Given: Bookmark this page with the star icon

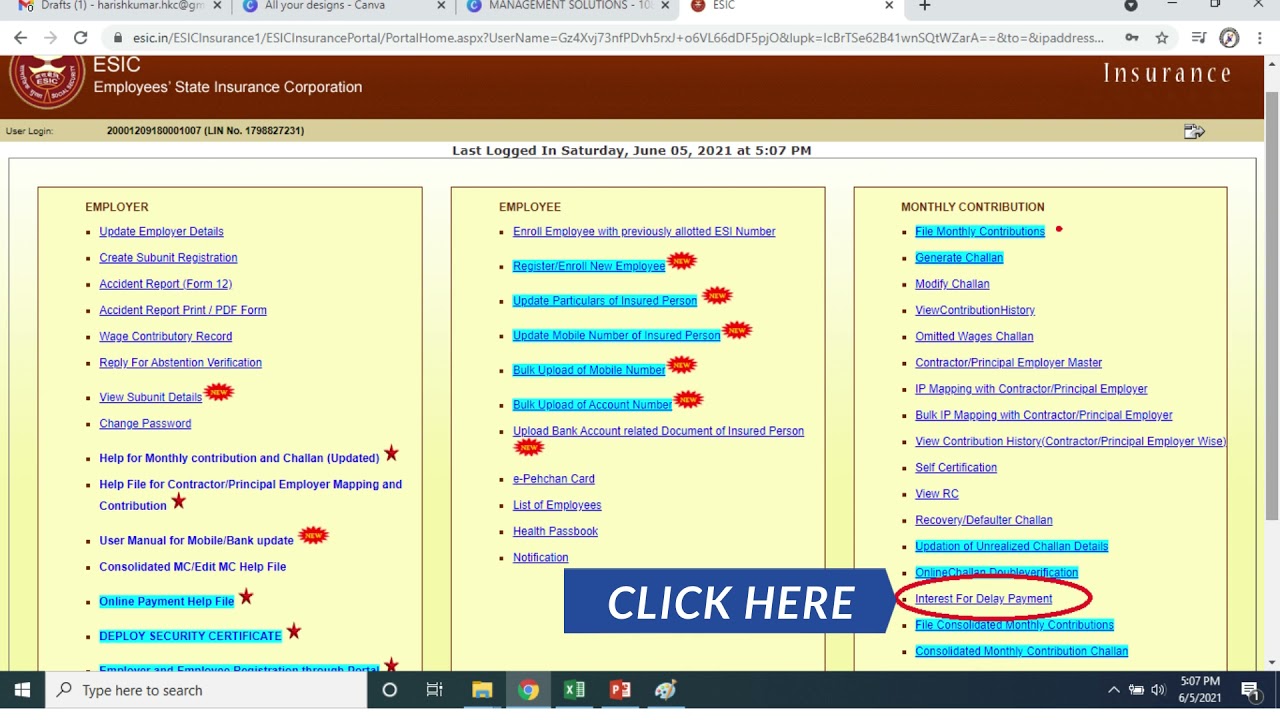Looking at the screenshot, I should 1161,38.
